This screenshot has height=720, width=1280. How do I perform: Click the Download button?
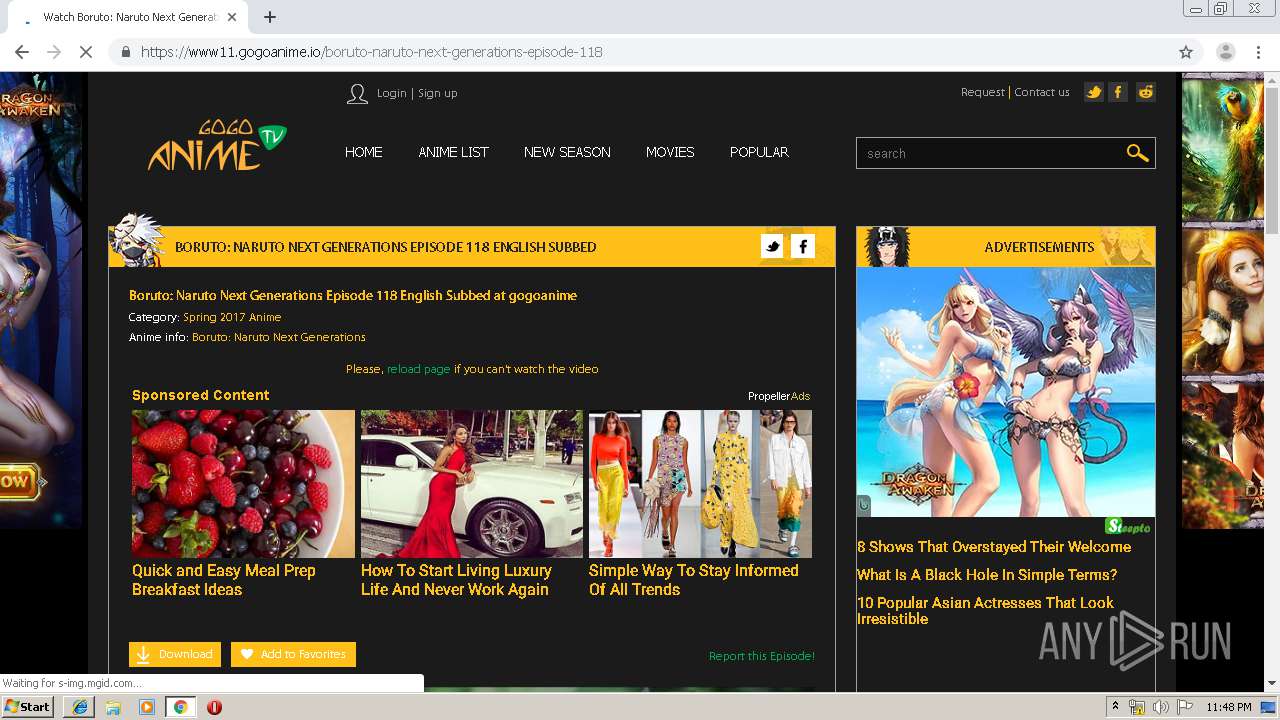click(175, 654)
